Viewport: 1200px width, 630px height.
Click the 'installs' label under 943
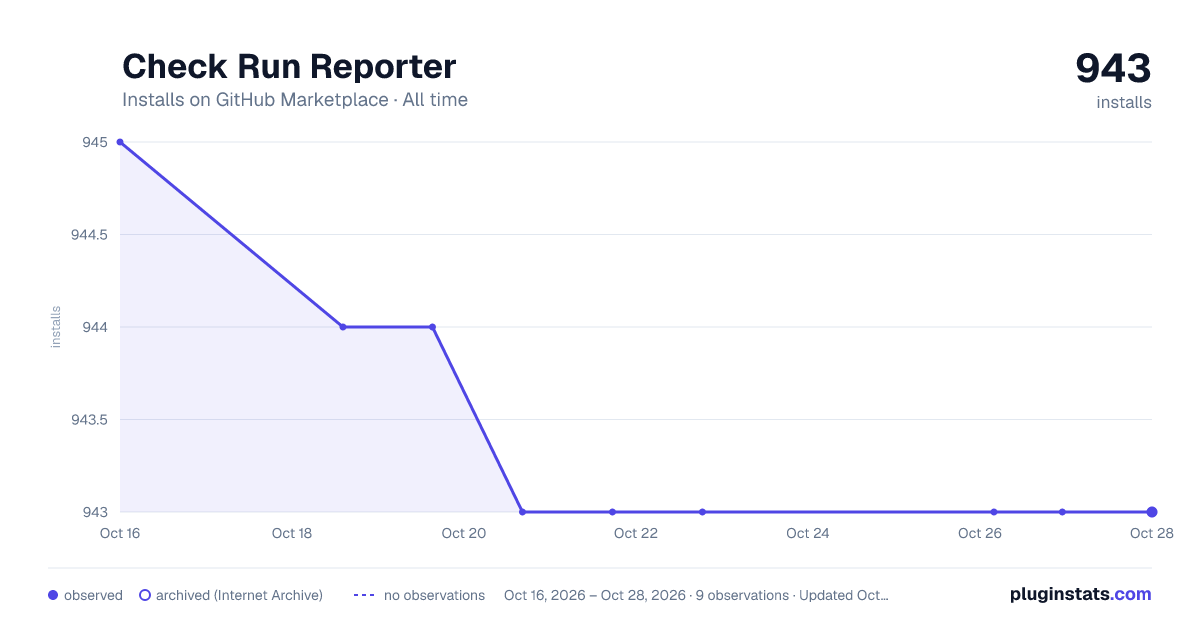(1124, 102)
